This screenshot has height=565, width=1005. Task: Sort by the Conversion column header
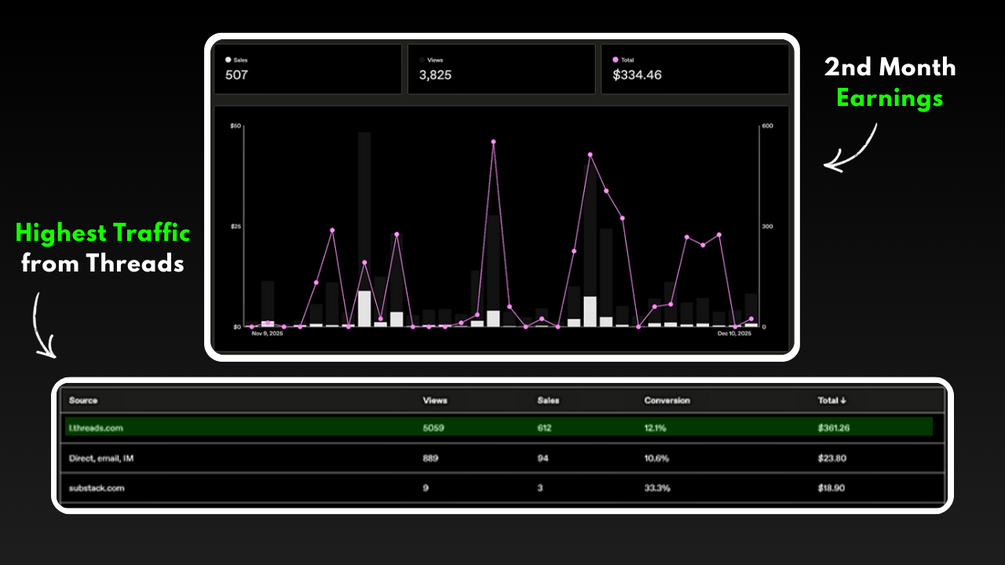667,400
